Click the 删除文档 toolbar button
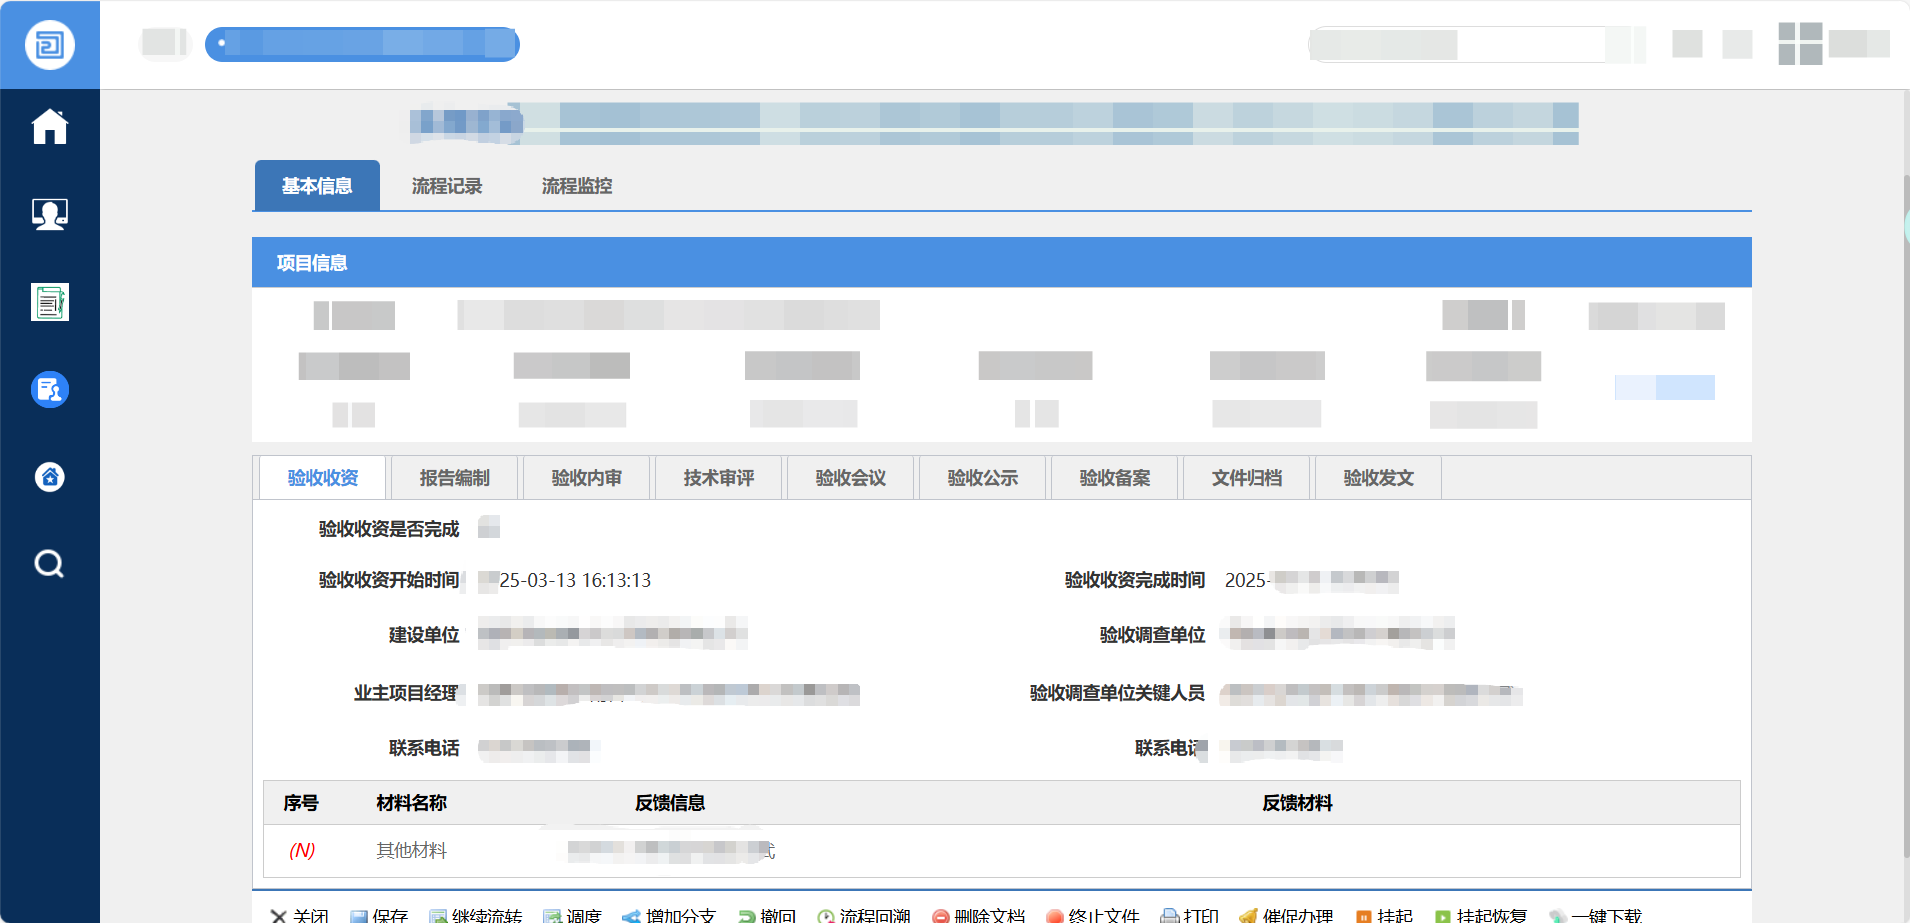 point(978,915)
